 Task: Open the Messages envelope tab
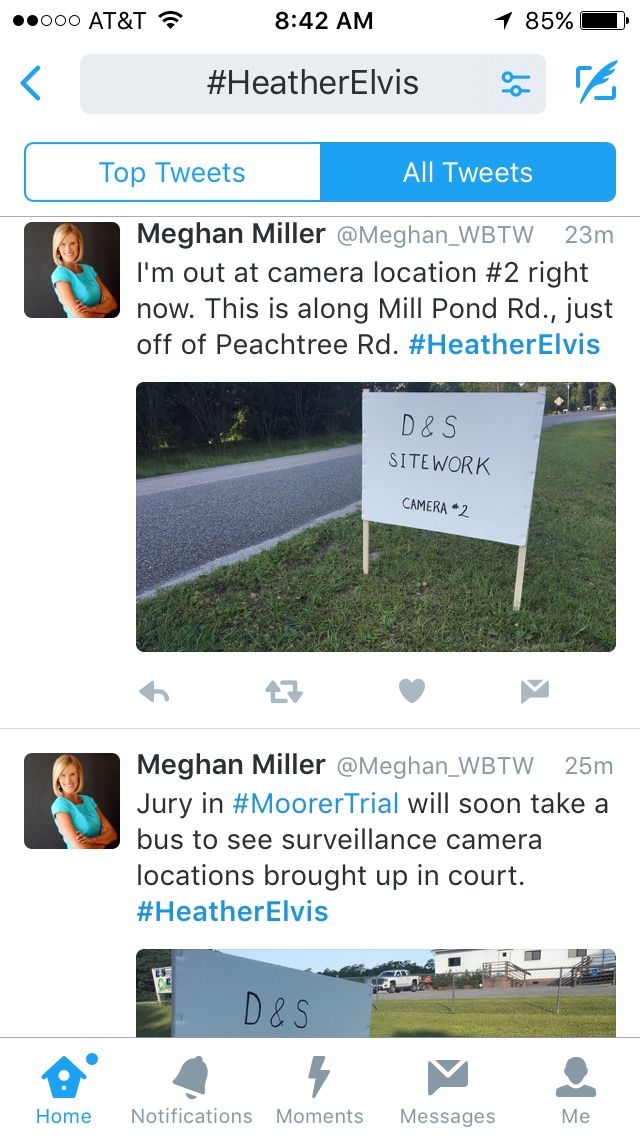click(x=447, y=1089)
